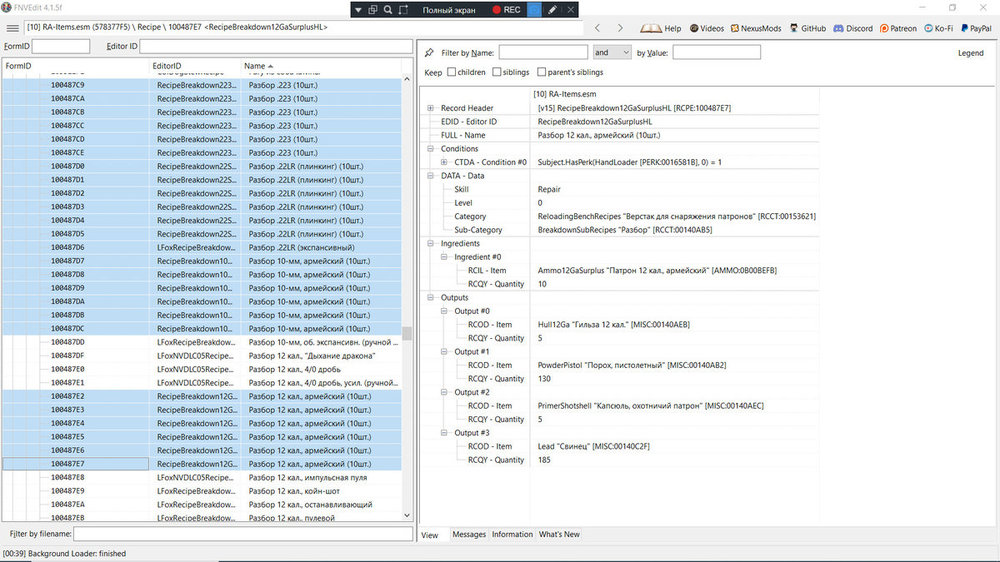Viewport: 1000px width, 562px height.
Task: Switch to the Information tab
Action: pyautogui.click(x=512, y=535)
